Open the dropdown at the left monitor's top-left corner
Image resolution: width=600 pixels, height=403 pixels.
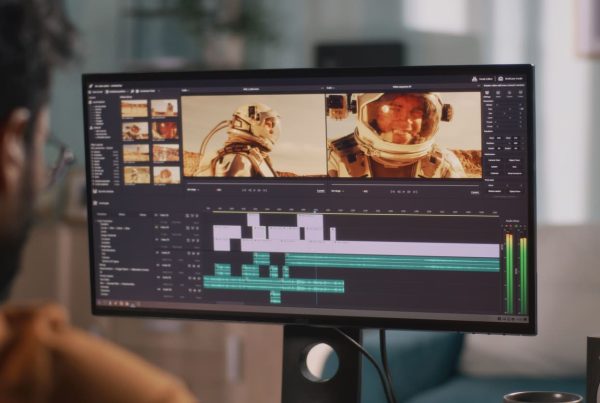(x=185, y=90)
